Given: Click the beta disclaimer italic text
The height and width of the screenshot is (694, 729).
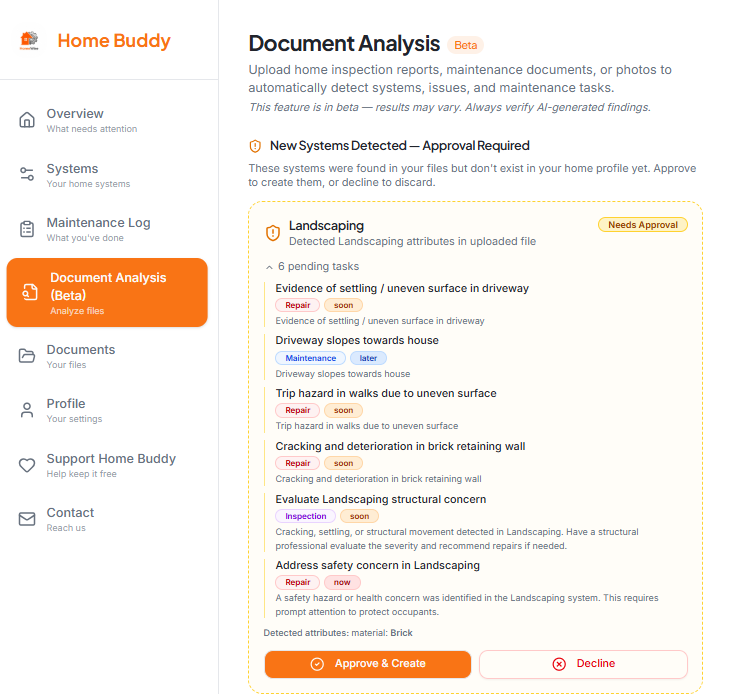Looking at the screenshot, I should click(x=450, y=107).
